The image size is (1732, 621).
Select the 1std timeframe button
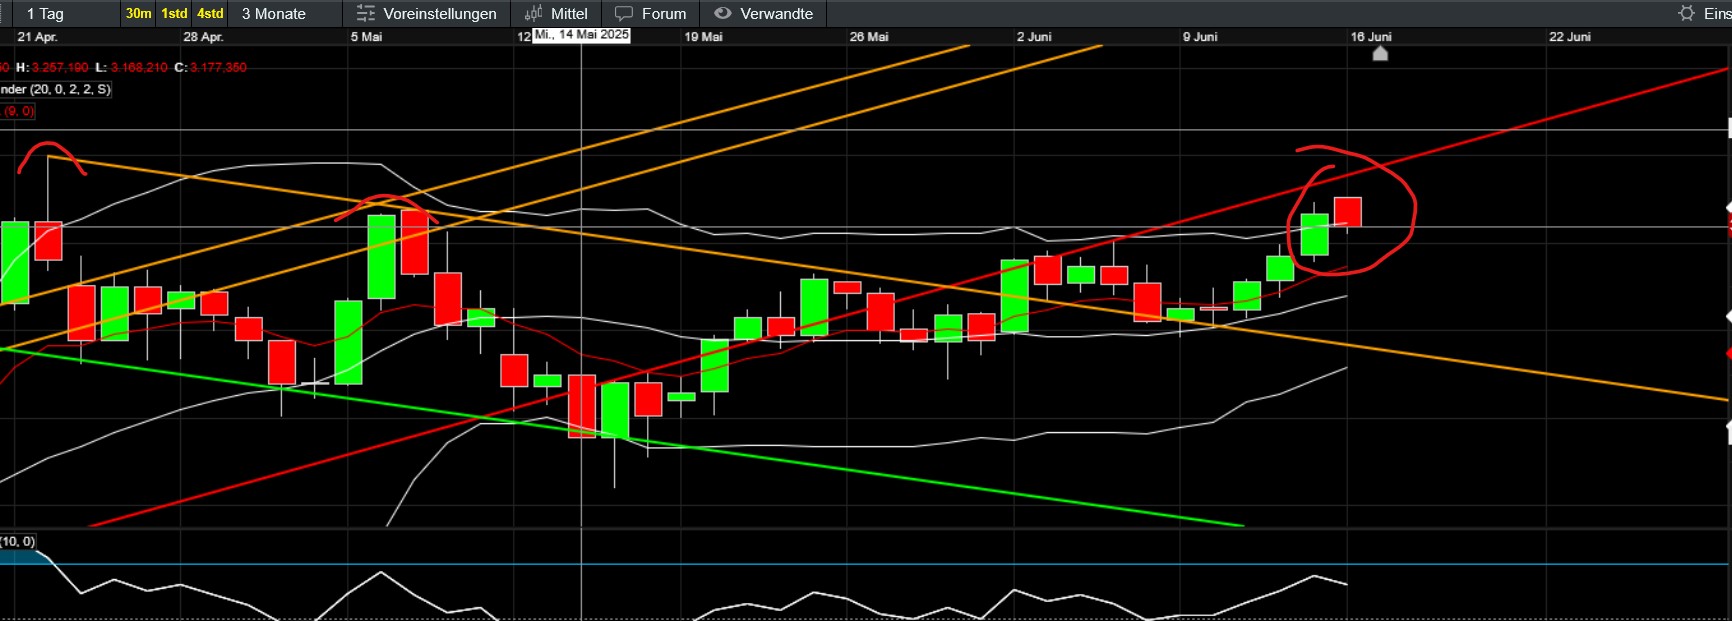click(174, 14)
